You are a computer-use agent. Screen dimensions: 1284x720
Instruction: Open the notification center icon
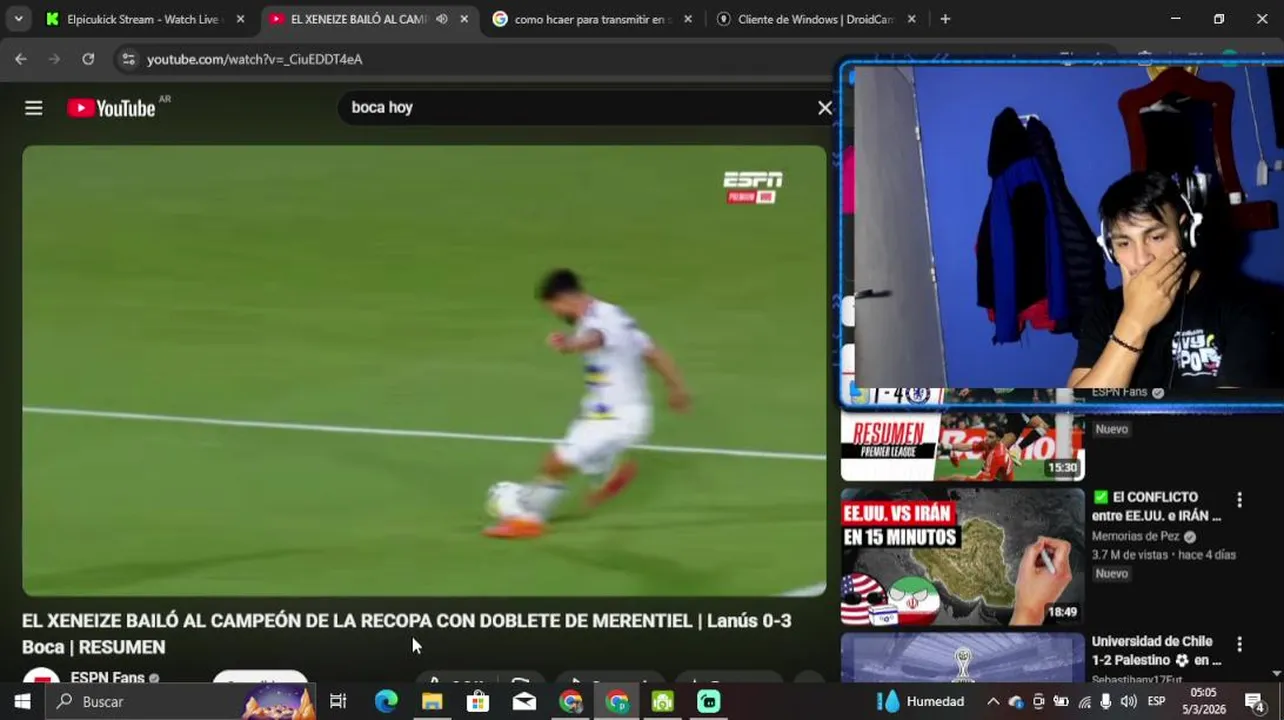point(1254,702)
